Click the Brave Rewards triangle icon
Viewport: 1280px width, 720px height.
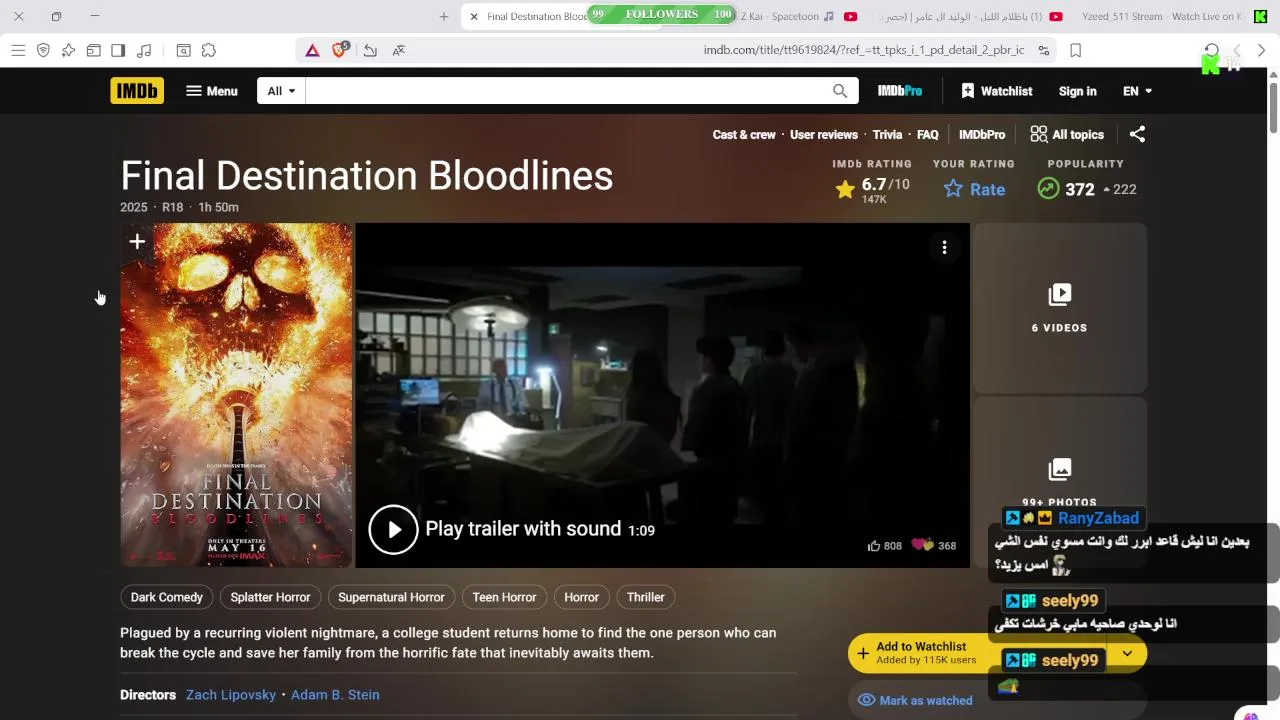click(x=312, y=50)
